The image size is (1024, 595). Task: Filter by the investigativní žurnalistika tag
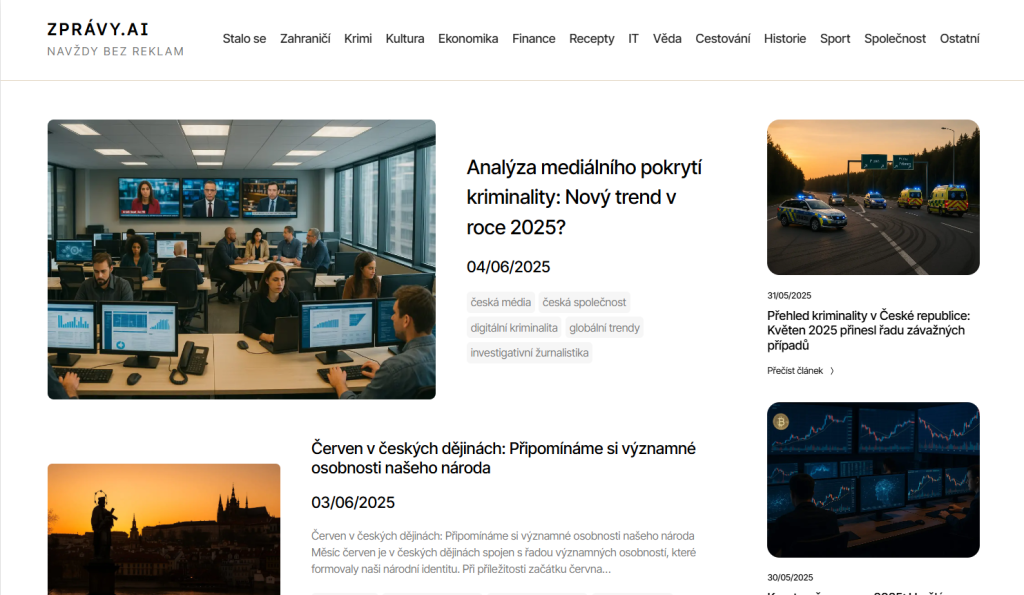pyautogui.click(x=529, y=353)
